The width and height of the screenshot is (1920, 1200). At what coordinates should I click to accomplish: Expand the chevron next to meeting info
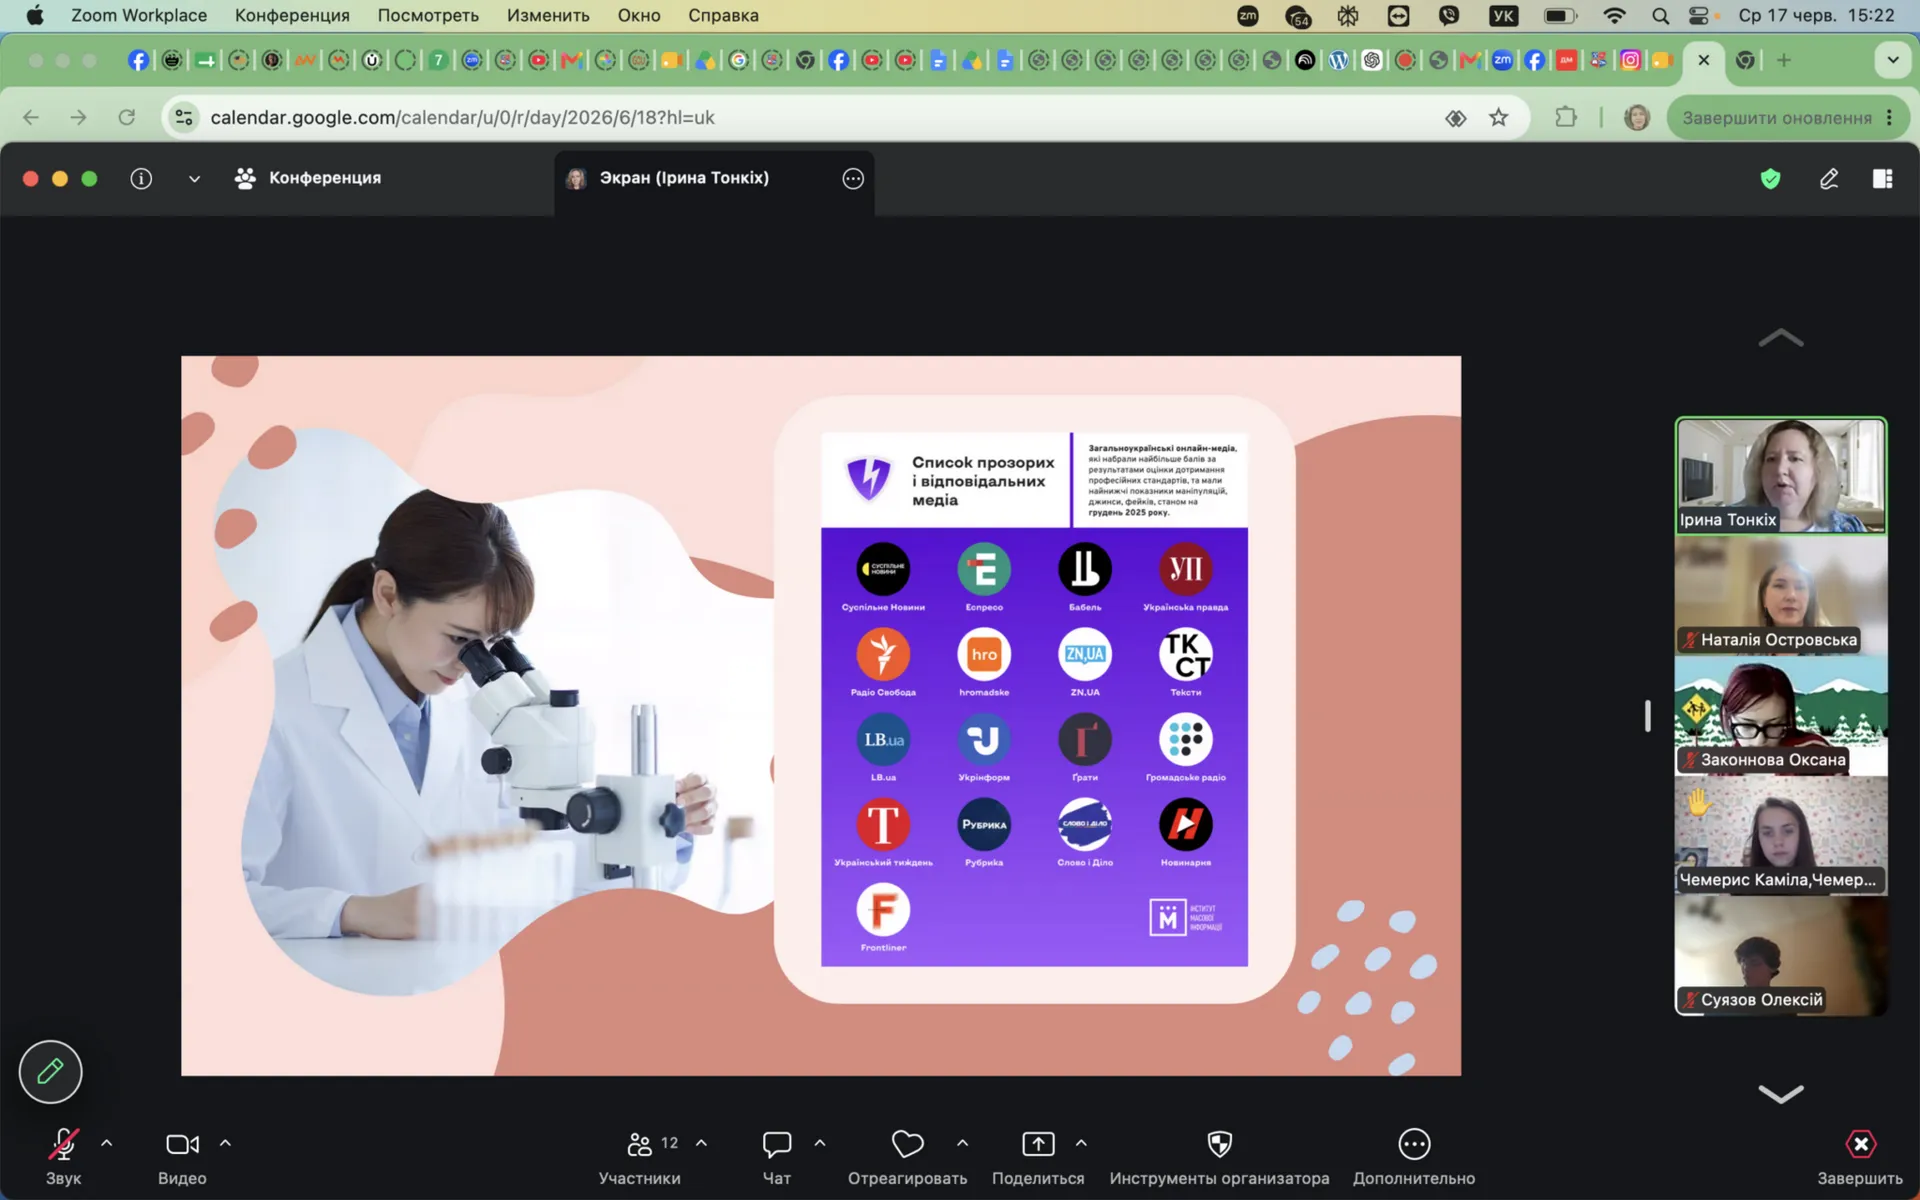[x=194, y=179]
